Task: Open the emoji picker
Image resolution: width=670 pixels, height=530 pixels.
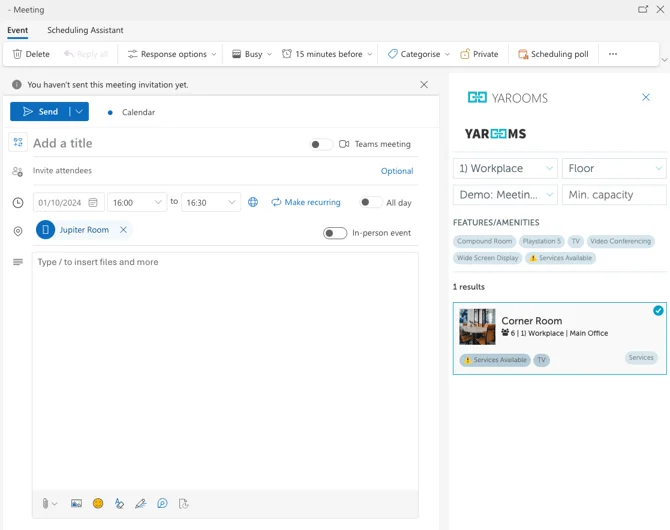Action: pyautogui.click(x=98, y=504)
